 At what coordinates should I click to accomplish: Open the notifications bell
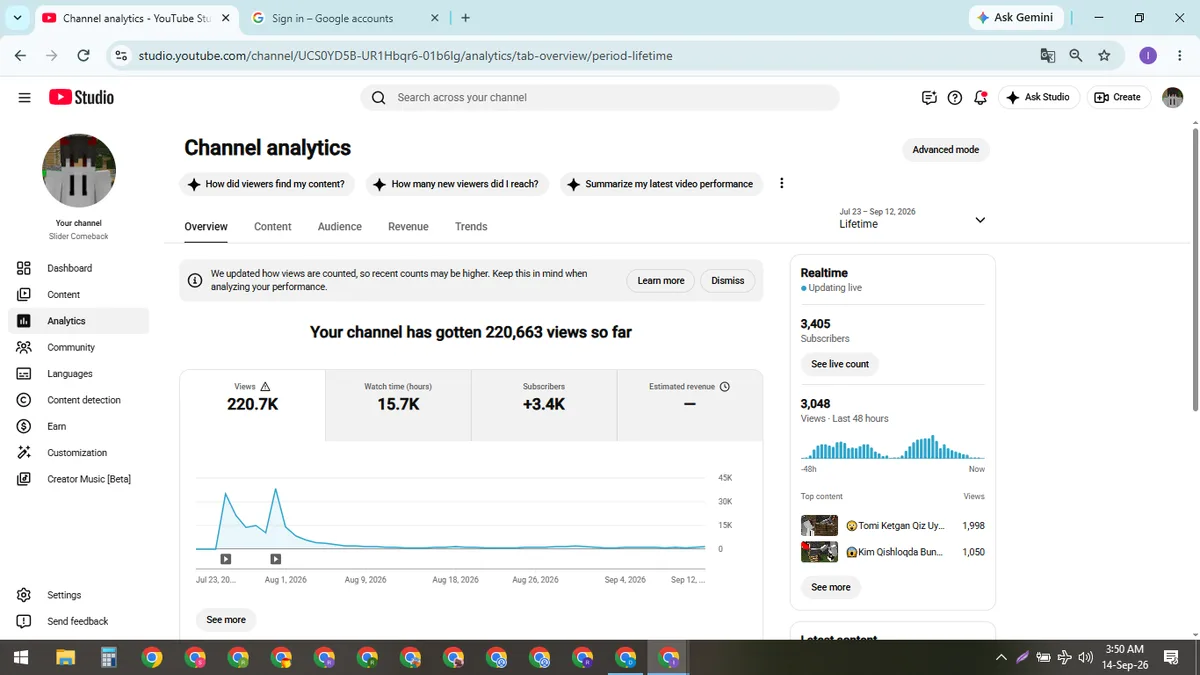[x=980, y=97]
